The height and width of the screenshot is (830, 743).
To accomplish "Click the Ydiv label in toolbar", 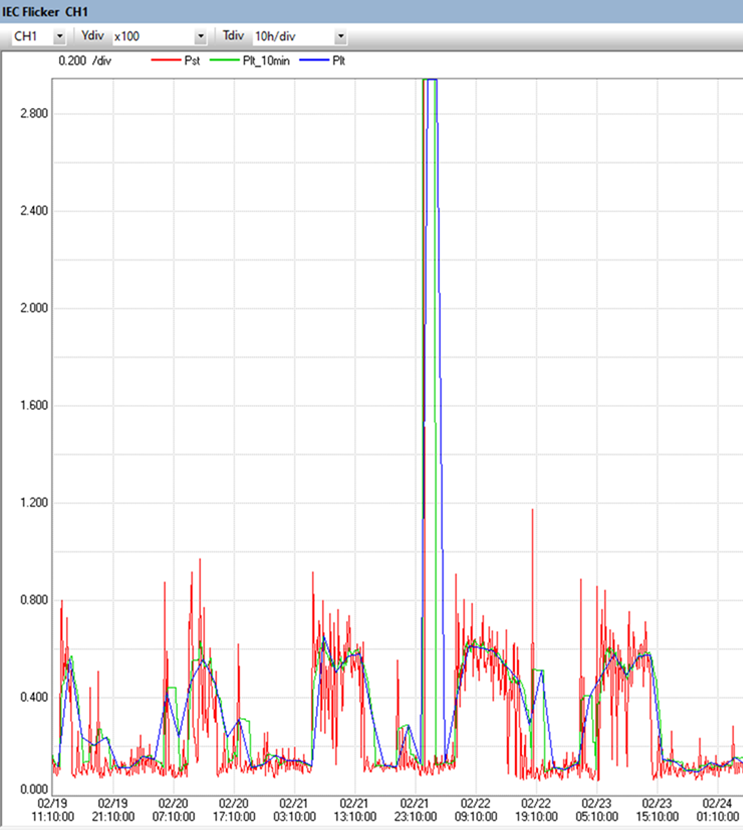I will click(91, 36).
